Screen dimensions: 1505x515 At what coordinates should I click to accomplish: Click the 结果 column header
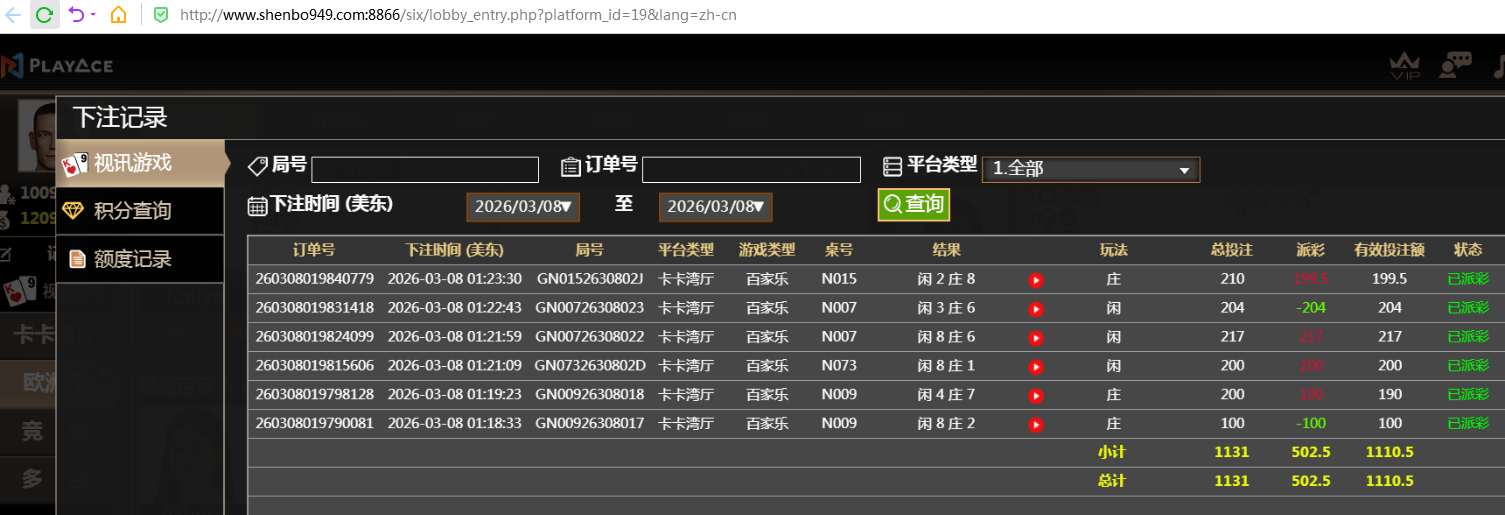tap(946, 250)
